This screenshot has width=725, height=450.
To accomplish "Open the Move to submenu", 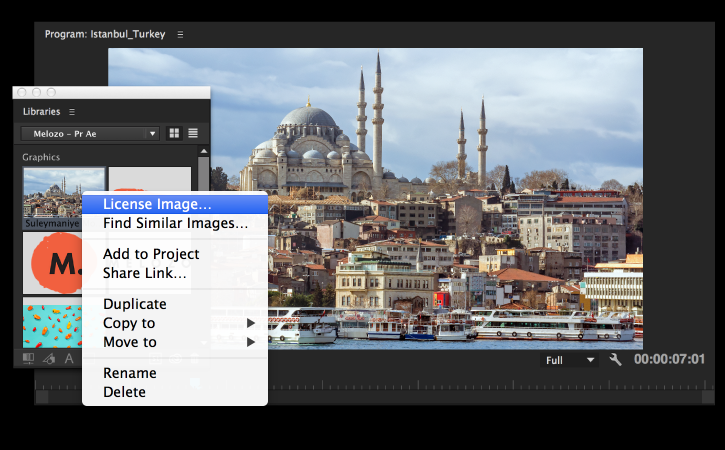I will [175, 342].
